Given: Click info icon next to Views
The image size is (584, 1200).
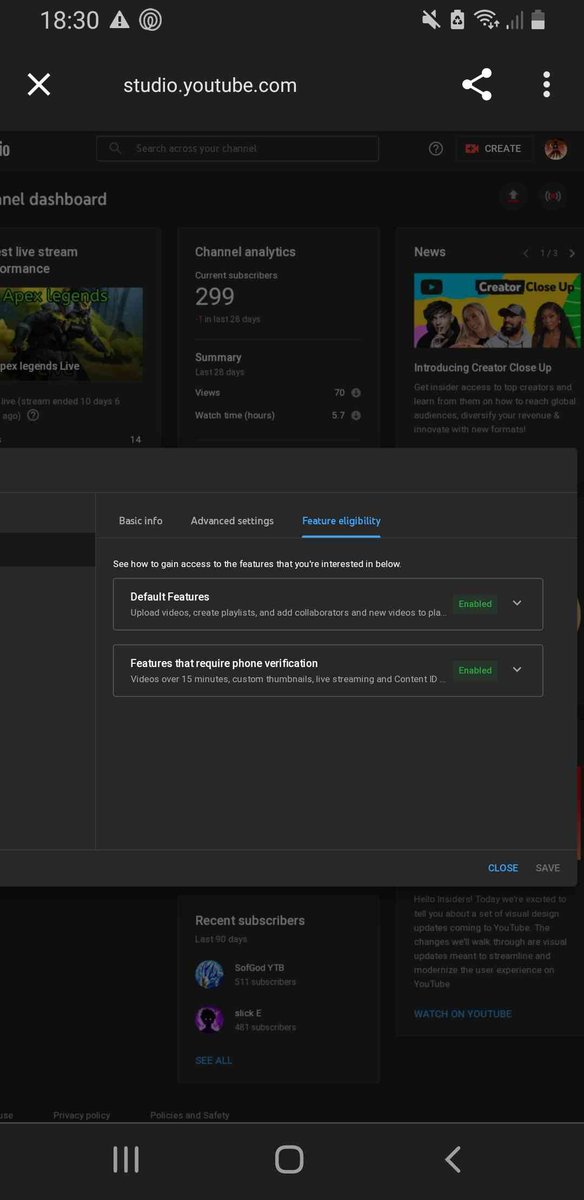Looking at the screenshot, I should click(x=356, y=393).
